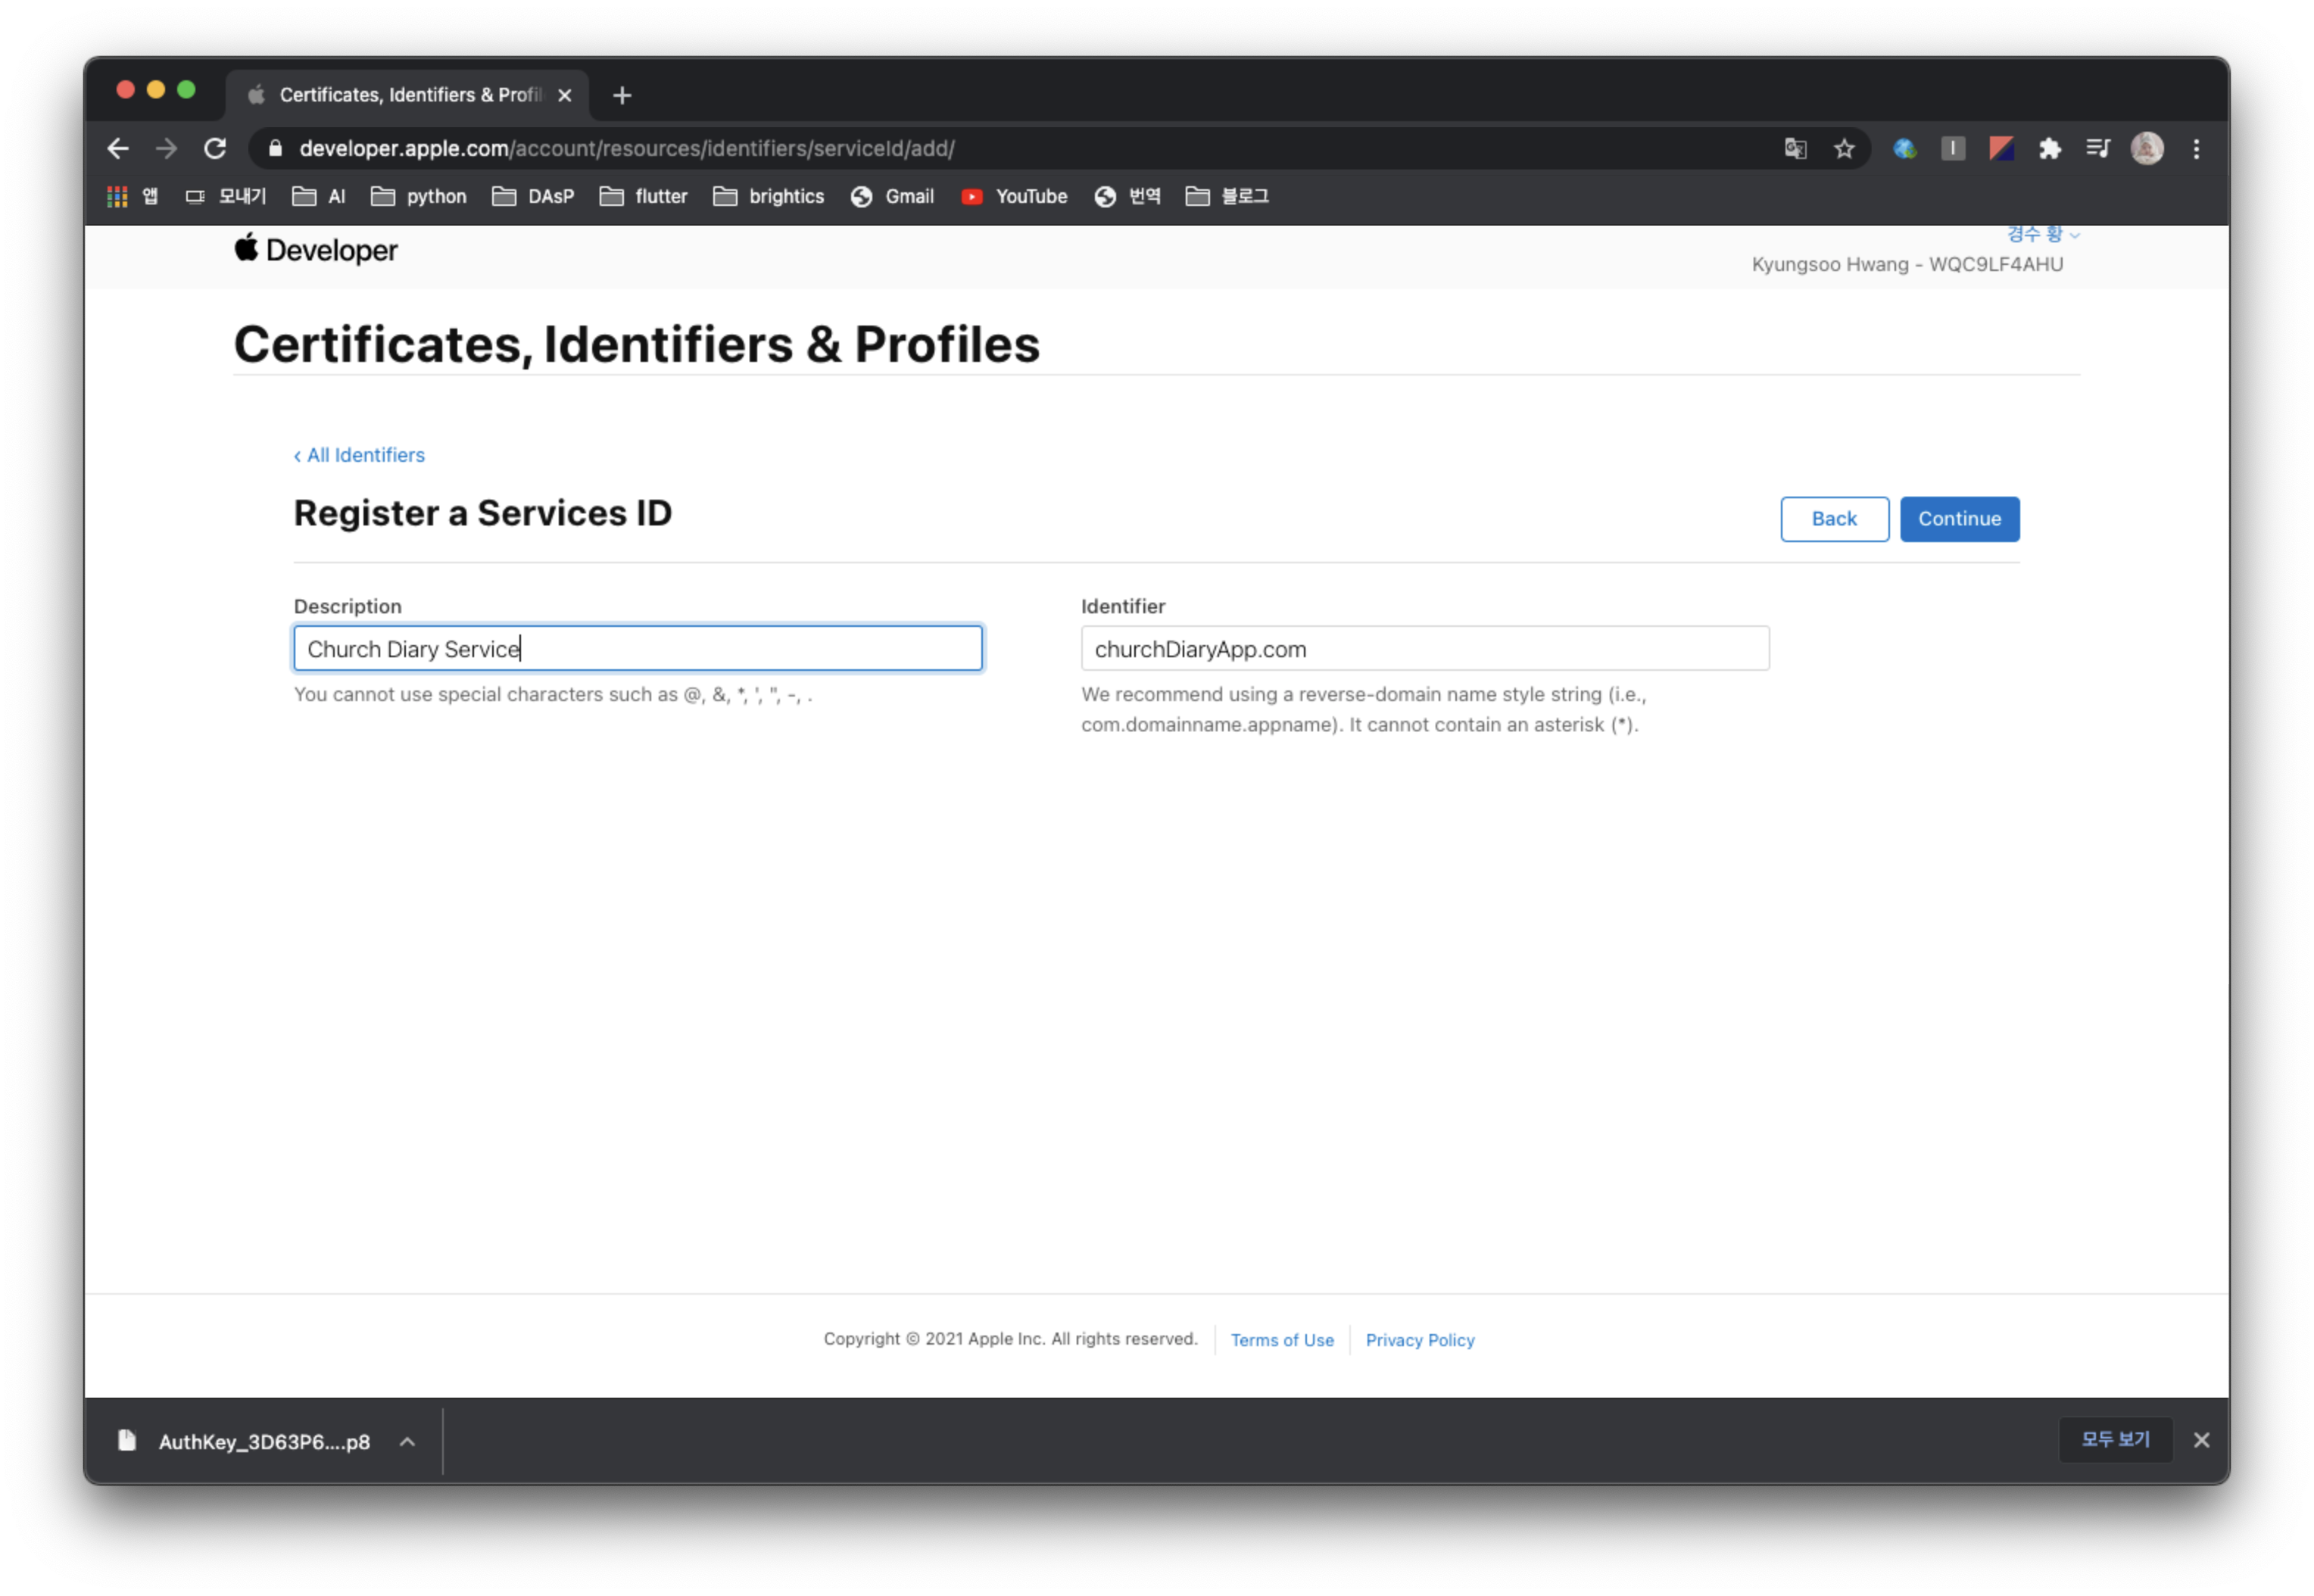
Task: Expand the AuthKey download options chevron
Action: 407,1441
